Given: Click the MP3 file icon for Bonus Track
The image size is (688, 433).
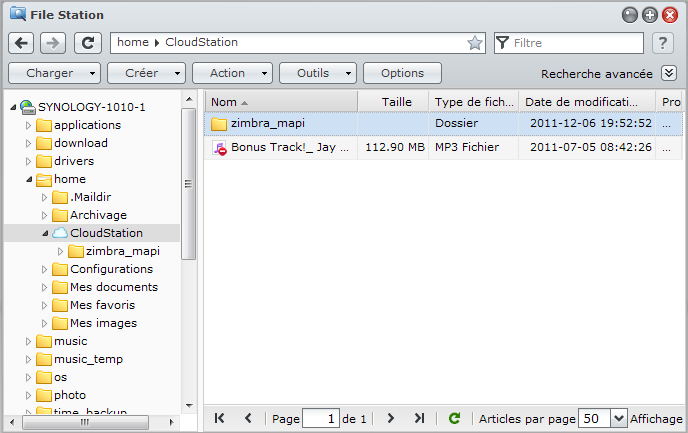Looking at the screenshot, I should [x=219, y=148].
